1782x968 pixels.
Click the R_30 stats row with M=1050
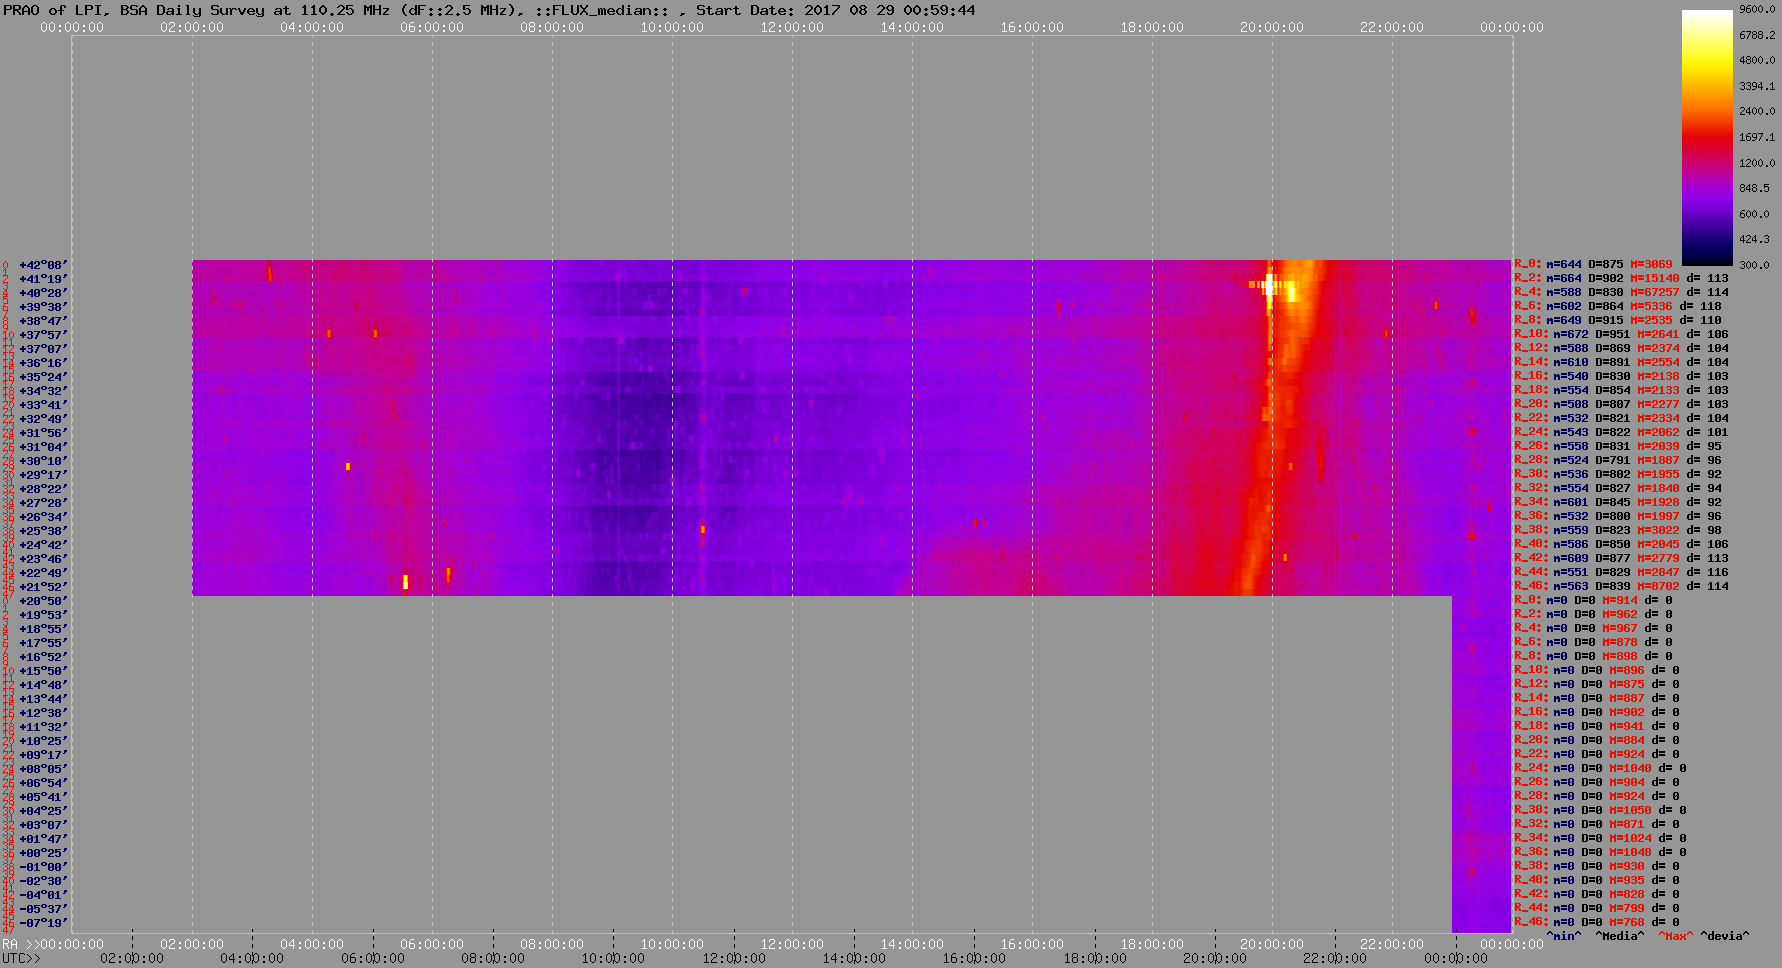(x=1600, y=811)
